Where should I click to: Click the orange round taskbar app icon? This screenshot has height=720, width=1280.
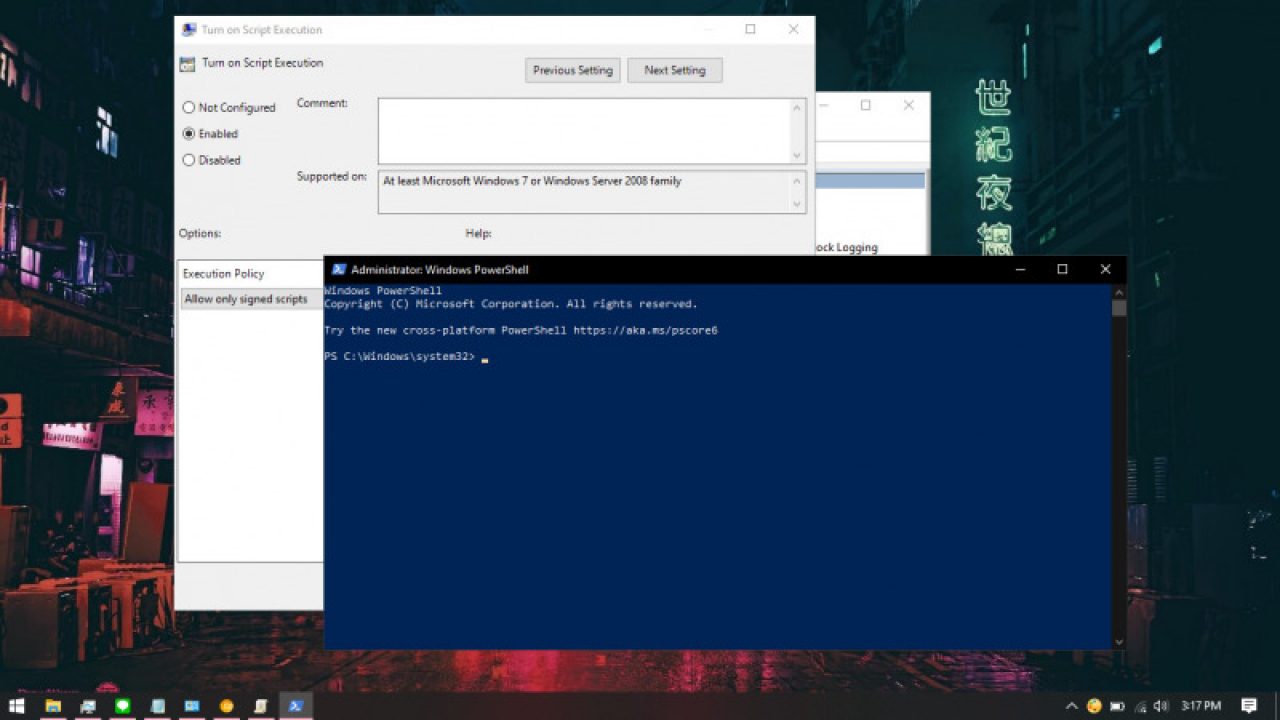tap(227, 706)
